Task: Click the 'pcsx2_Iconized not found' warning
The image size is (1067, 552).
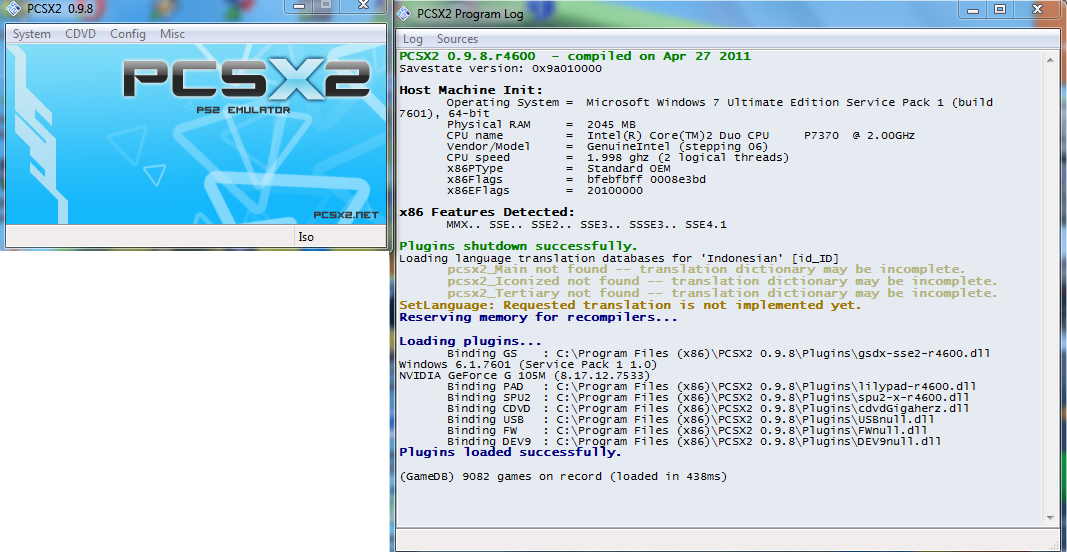Action: 722,281
